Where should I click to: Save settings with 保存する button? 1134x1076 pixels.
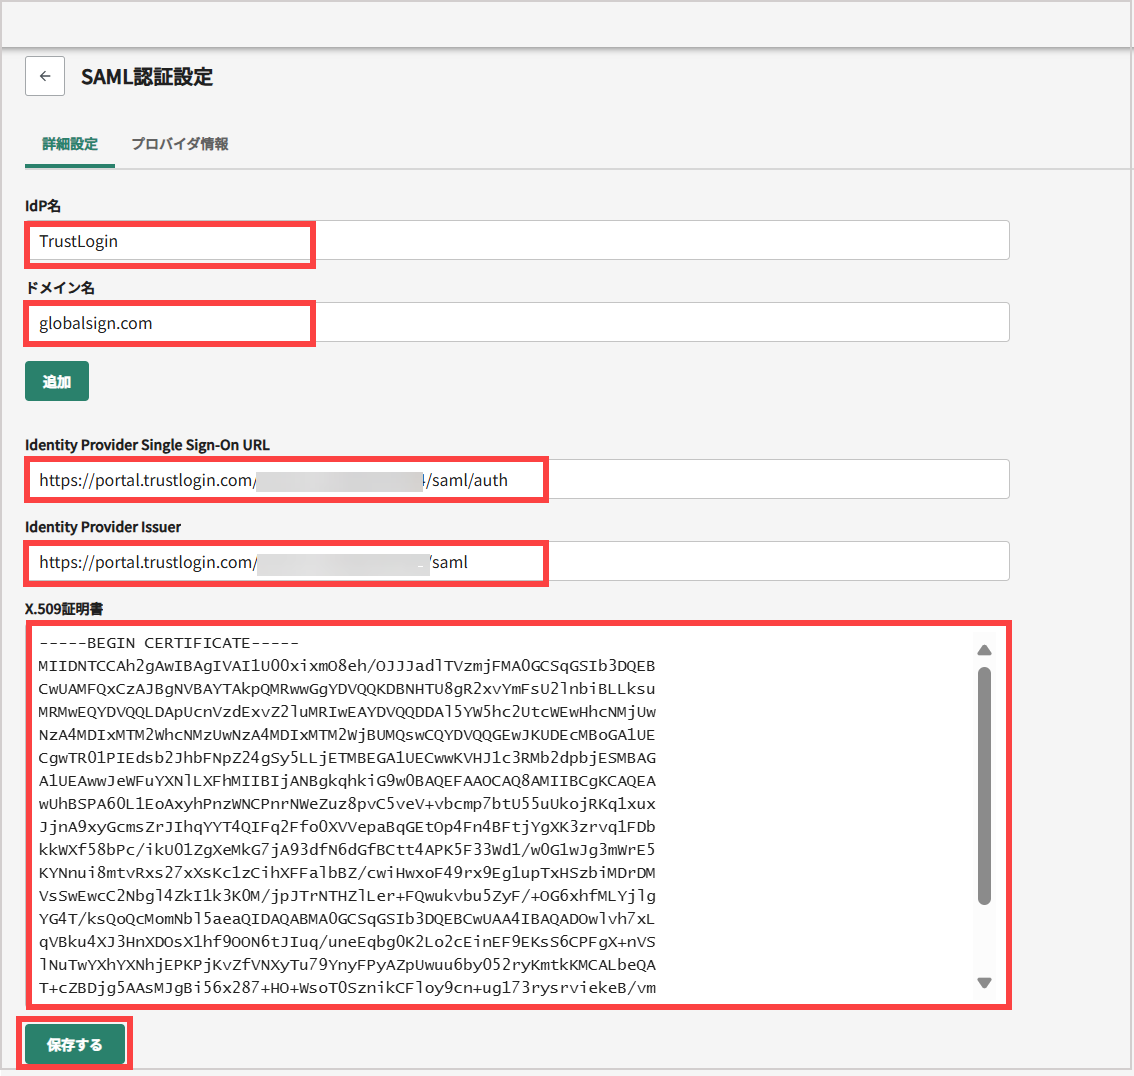click(75, 1044)
